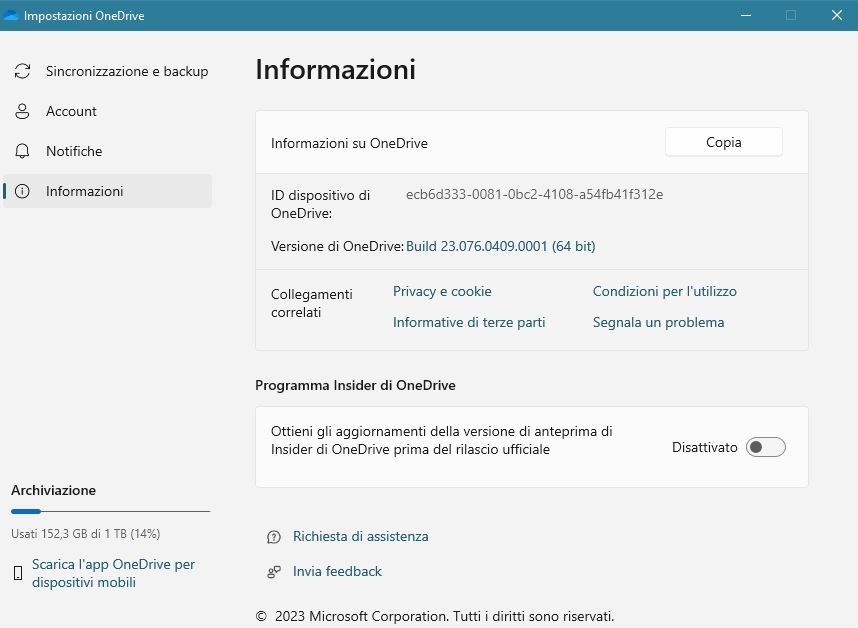The image size is (858, 628).
Task: Open the Privacy e cookie link
Action: (442, 291)
